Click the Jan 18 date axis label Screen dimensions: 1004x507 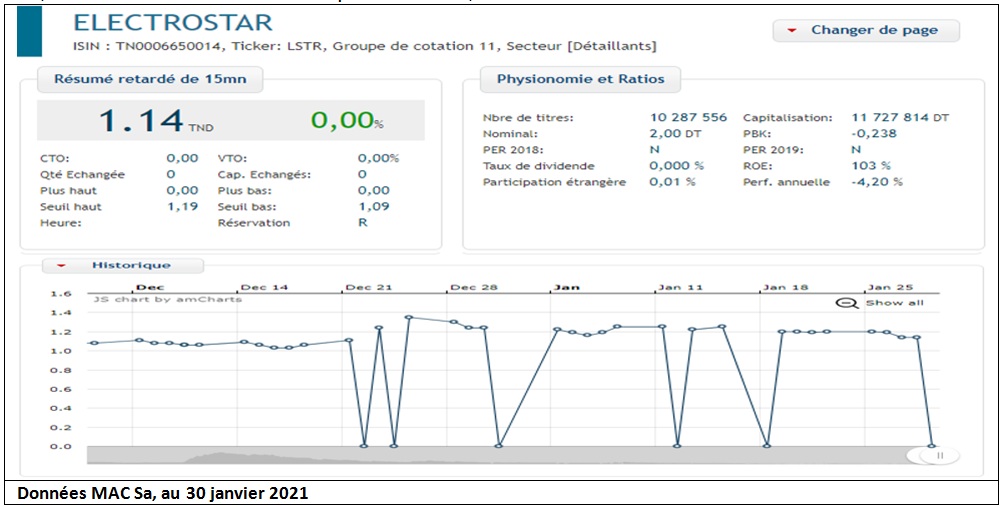[x=786, y=287]
